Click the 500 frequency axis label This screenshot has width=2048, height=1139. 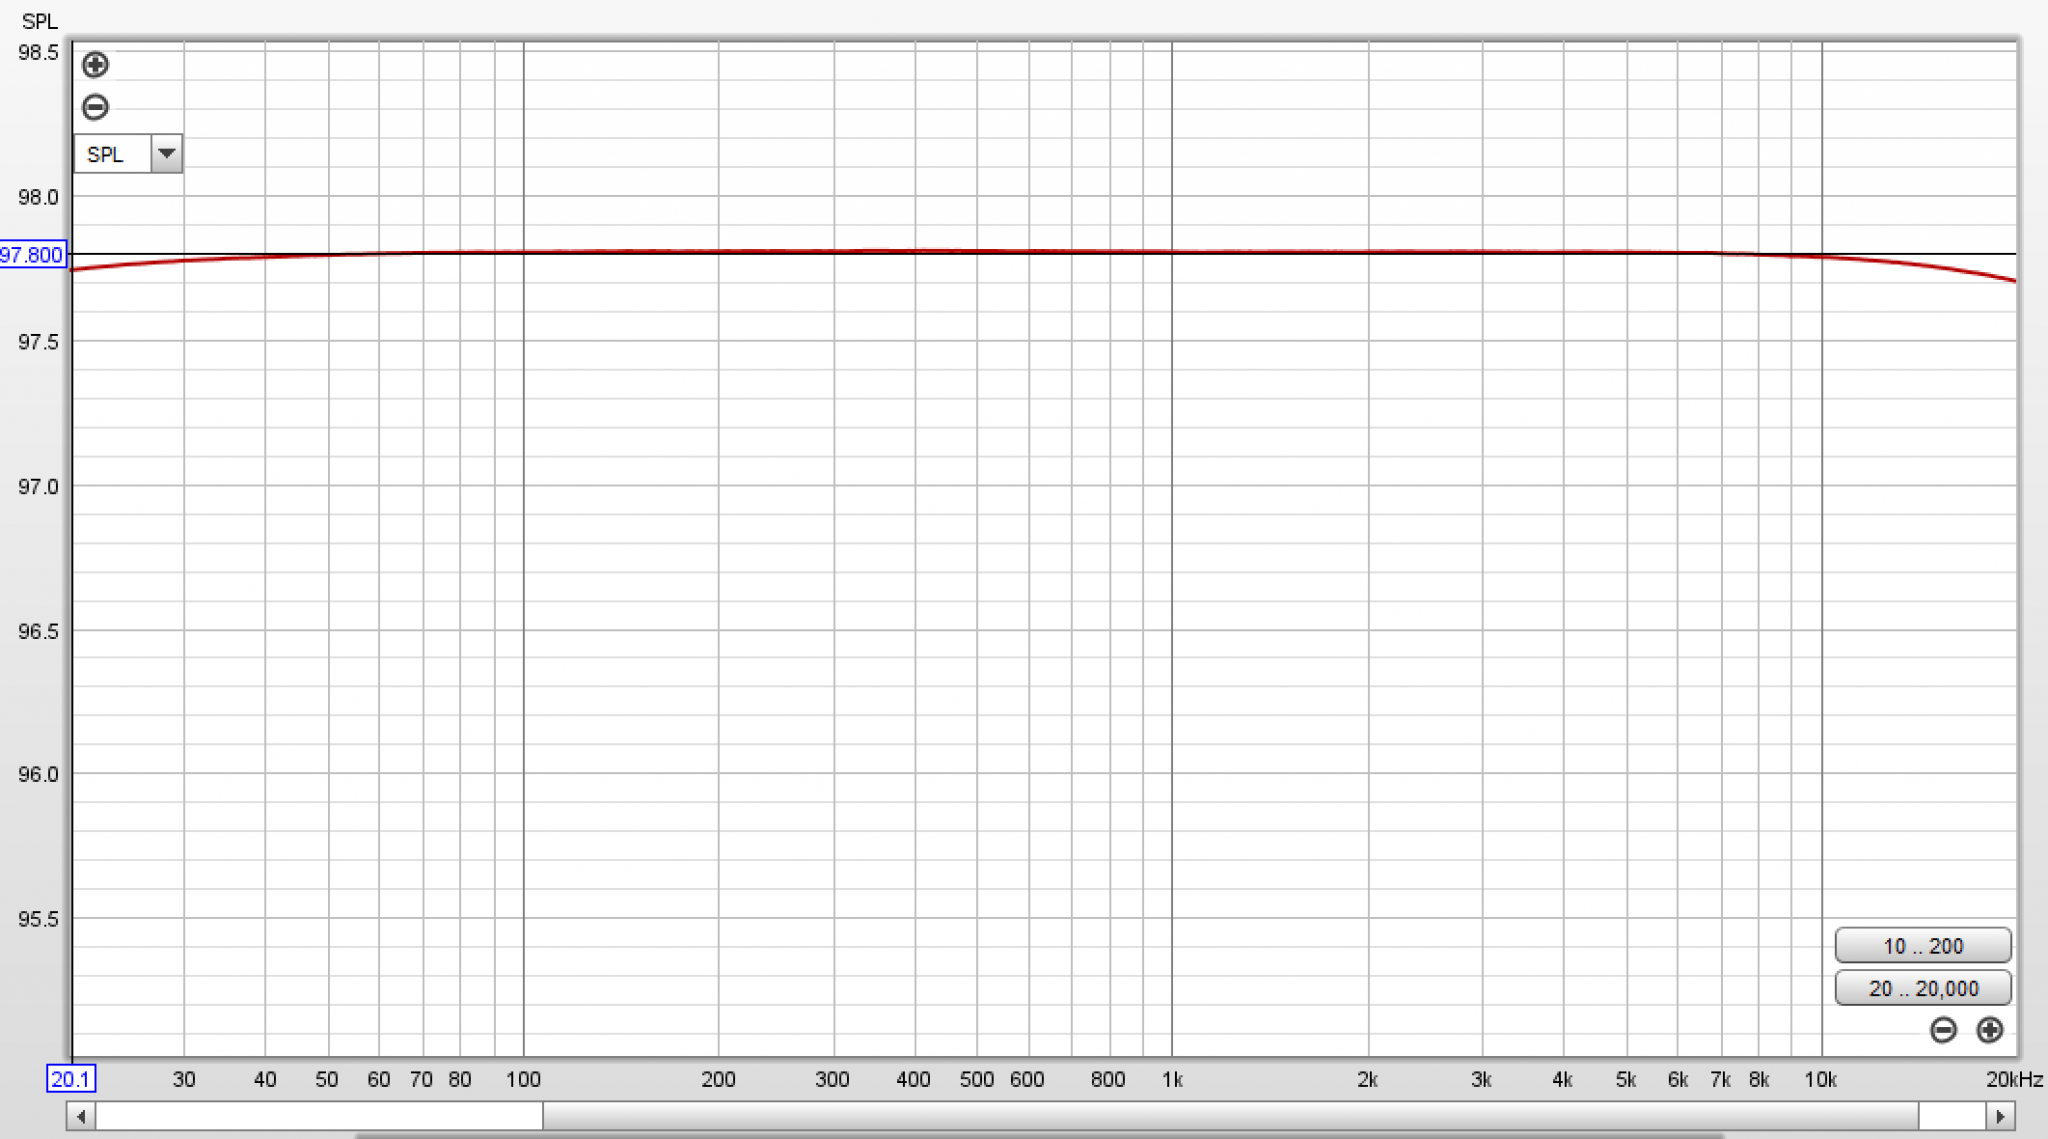pyautogui.click(x=977, y=1080)
